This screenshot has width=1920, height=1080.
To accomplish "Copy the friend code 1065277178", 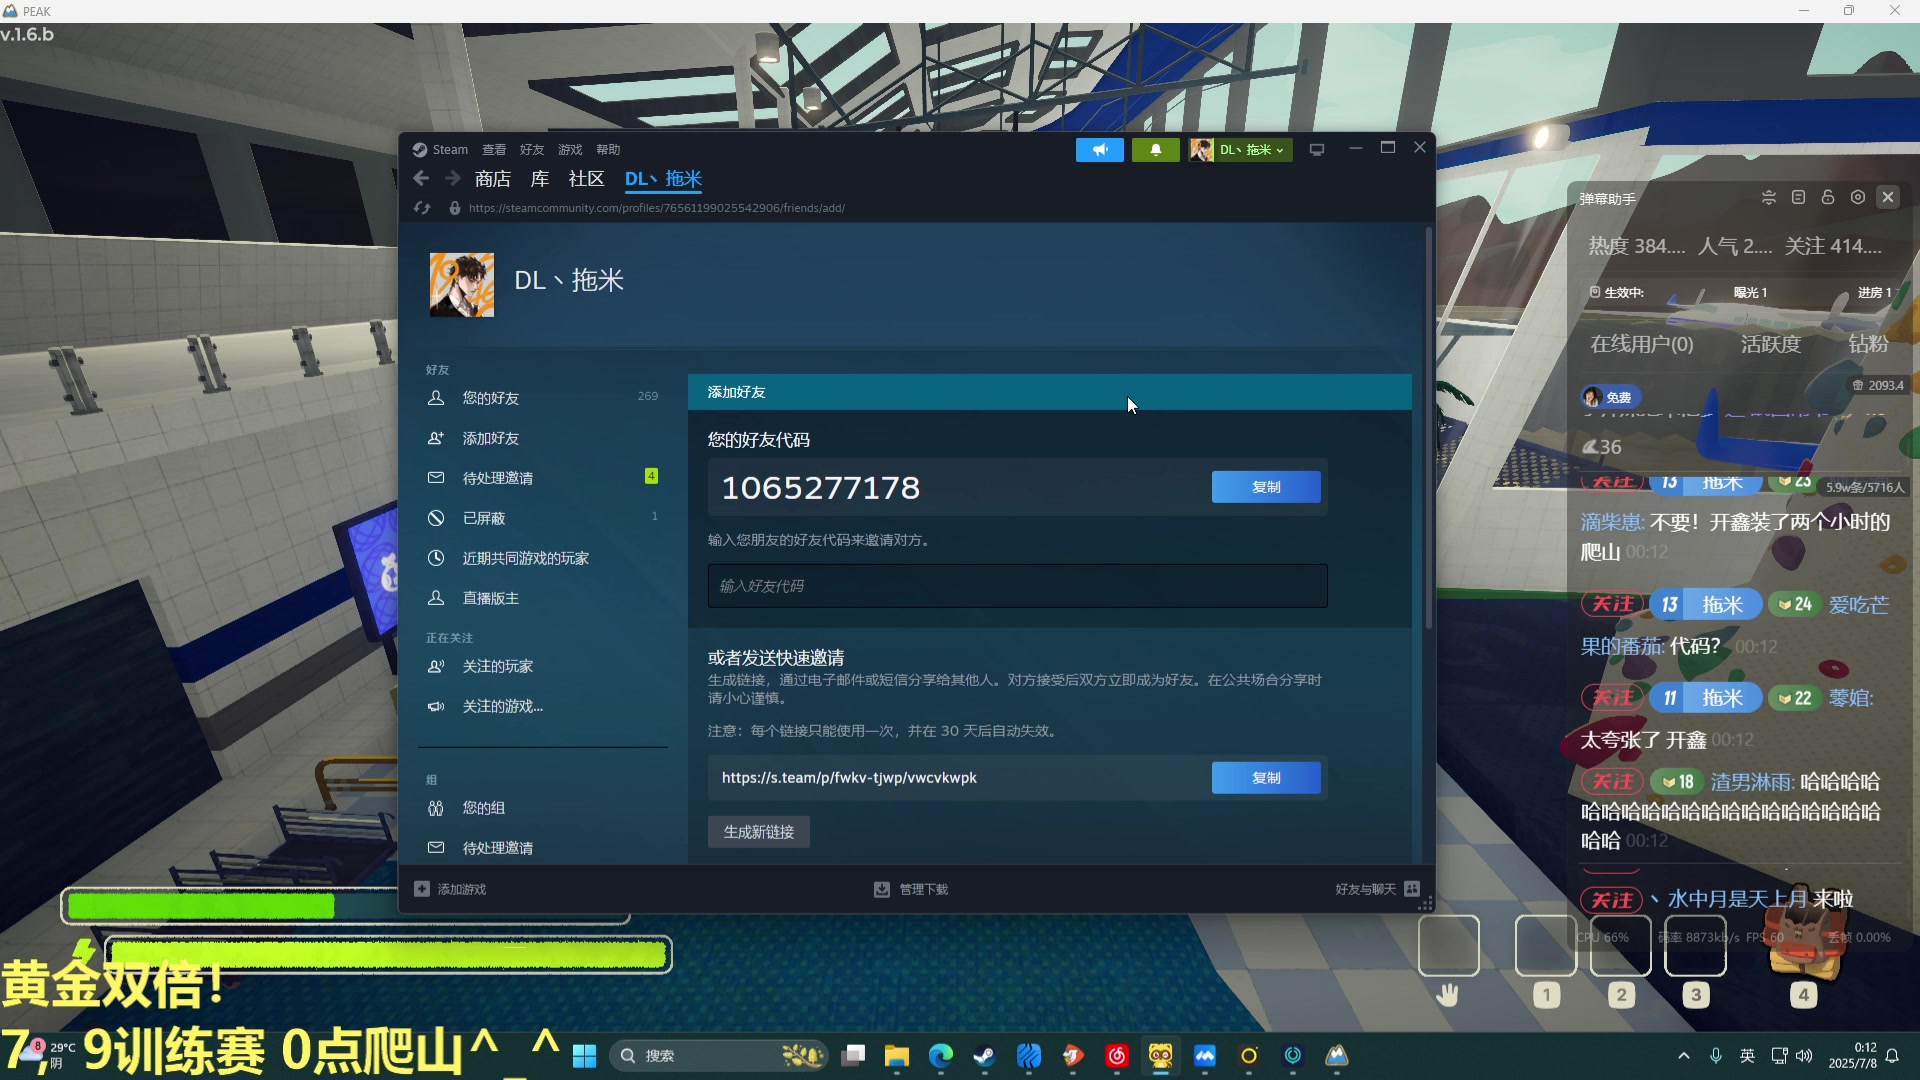I will pyautogui.click(x=1266, y=487).
